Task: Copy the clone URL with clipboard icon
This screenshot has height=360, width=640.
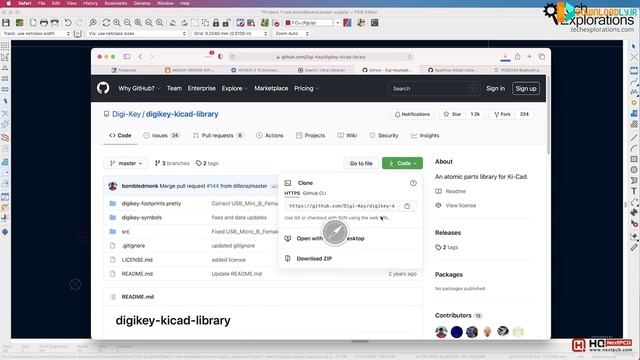Action: pyautogui.click(x=407, y=206)
